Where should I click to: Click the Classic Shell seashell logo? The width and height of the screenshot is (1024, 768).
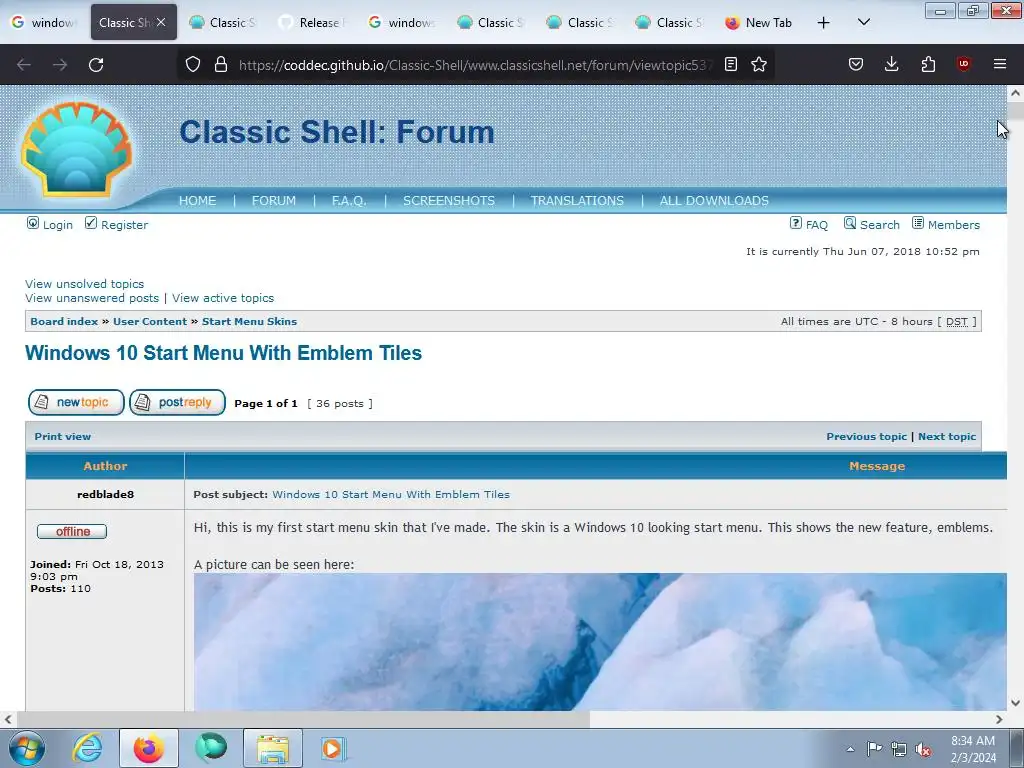76,149
